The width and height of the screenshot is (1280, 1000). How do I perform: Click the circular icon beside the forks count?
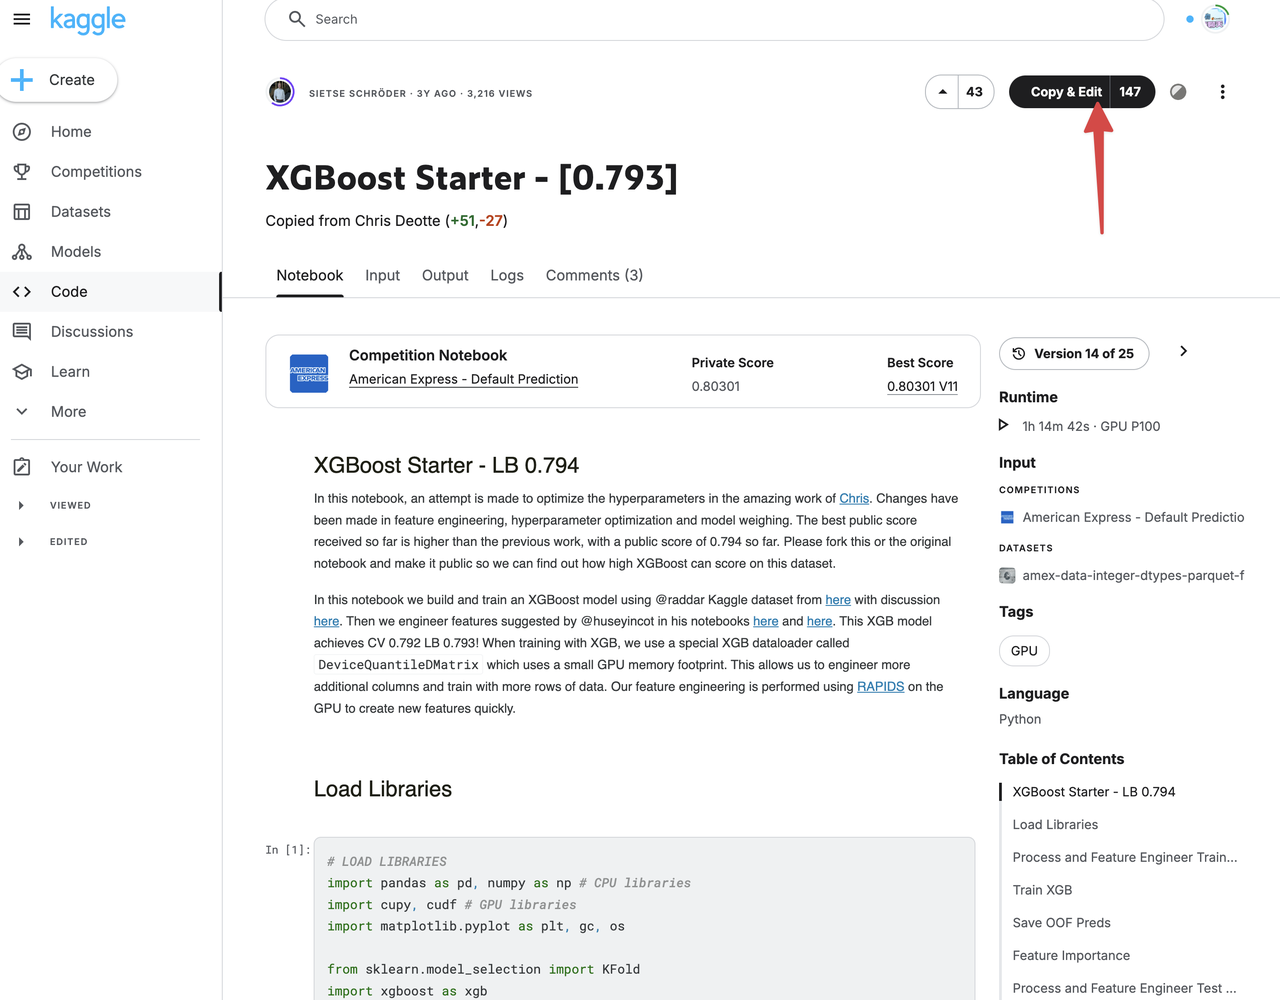click(x=1178, y=92)
